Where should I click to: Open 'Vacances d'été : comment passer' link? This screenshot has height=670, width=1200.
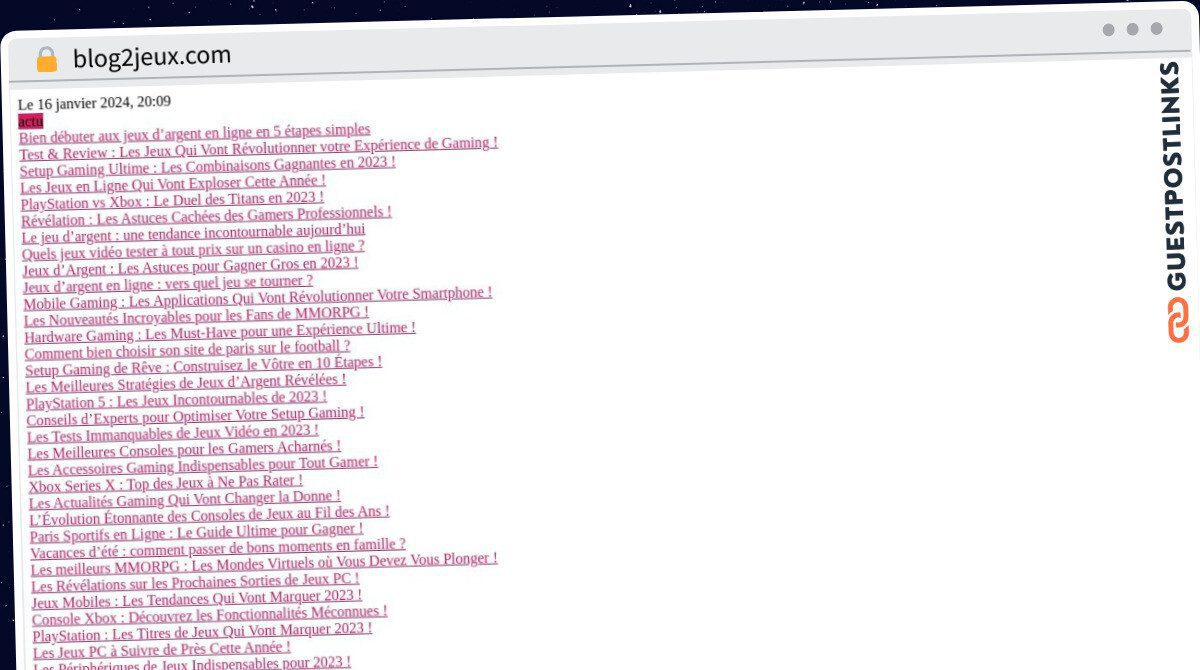[218, 549]
